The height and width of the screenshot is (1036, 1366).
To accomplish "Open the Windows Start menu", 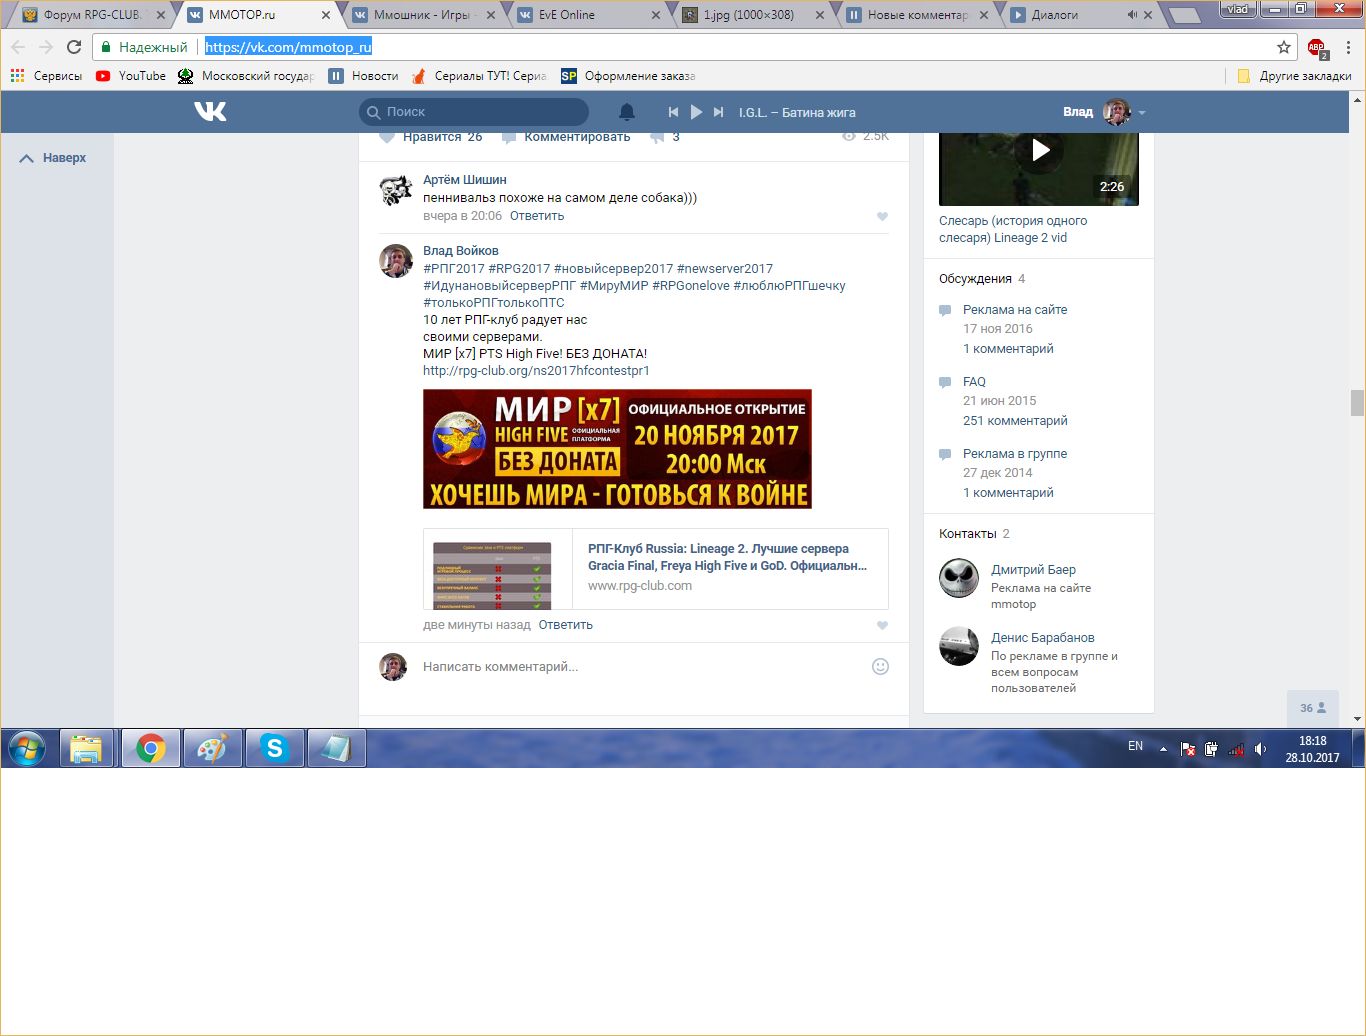I will 27,748.
